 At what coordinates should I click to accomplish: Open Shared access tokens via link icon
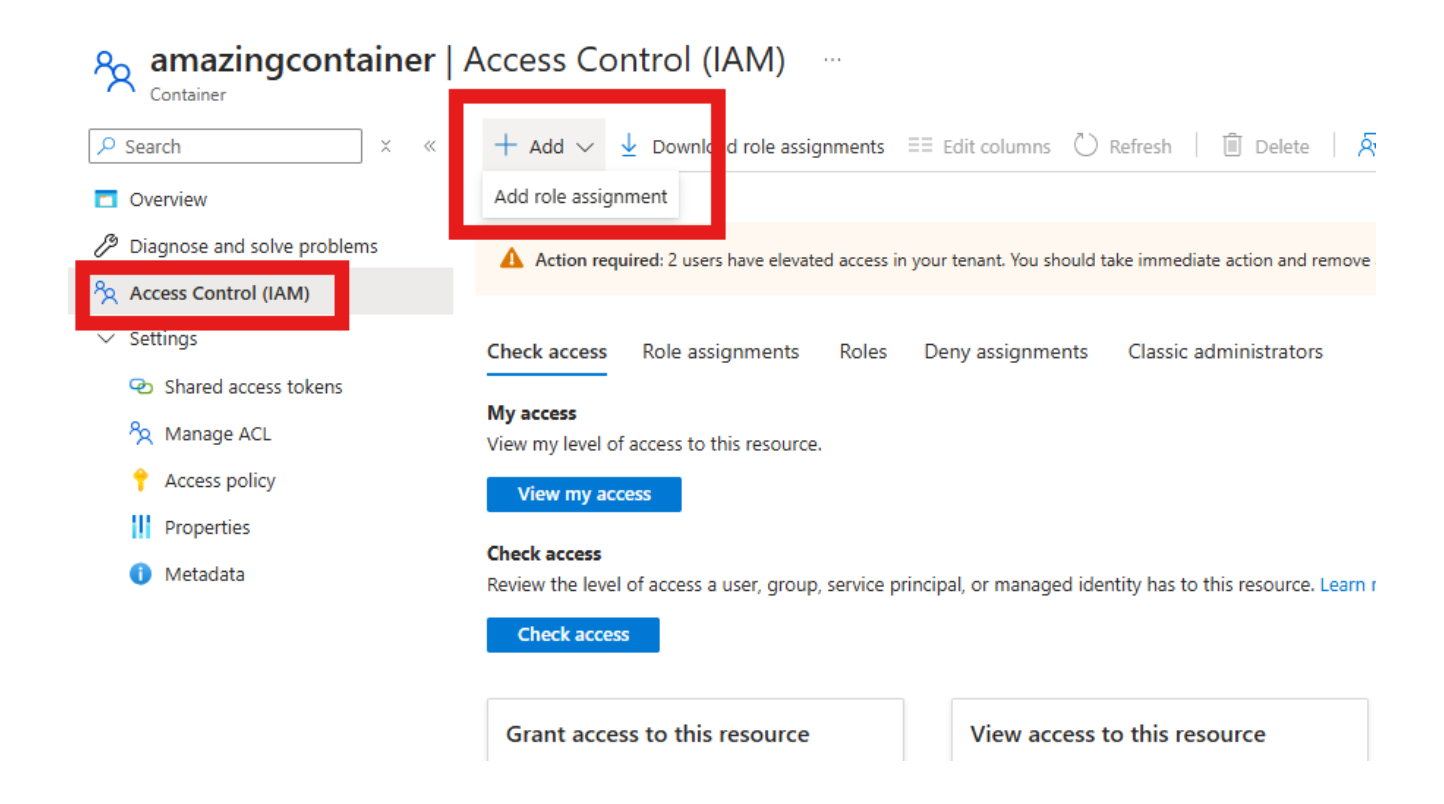(142, 386)
